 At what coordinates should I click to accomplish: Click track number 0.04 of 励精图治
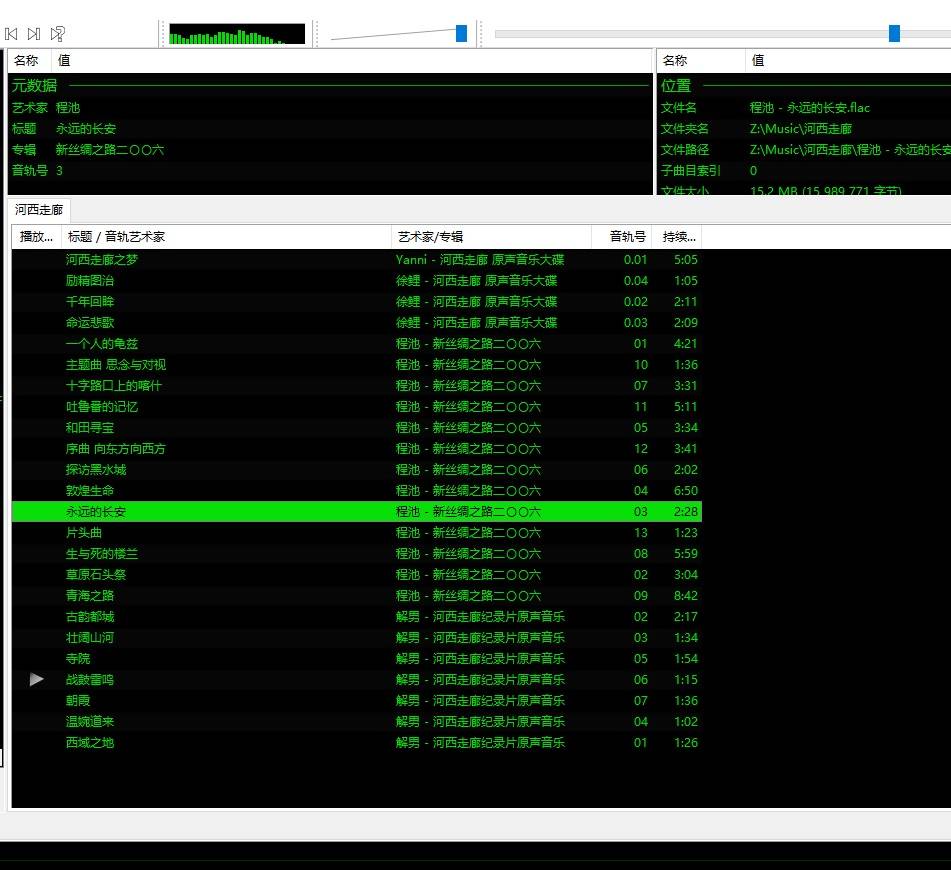pyautogui.click(x=636, y=281)
